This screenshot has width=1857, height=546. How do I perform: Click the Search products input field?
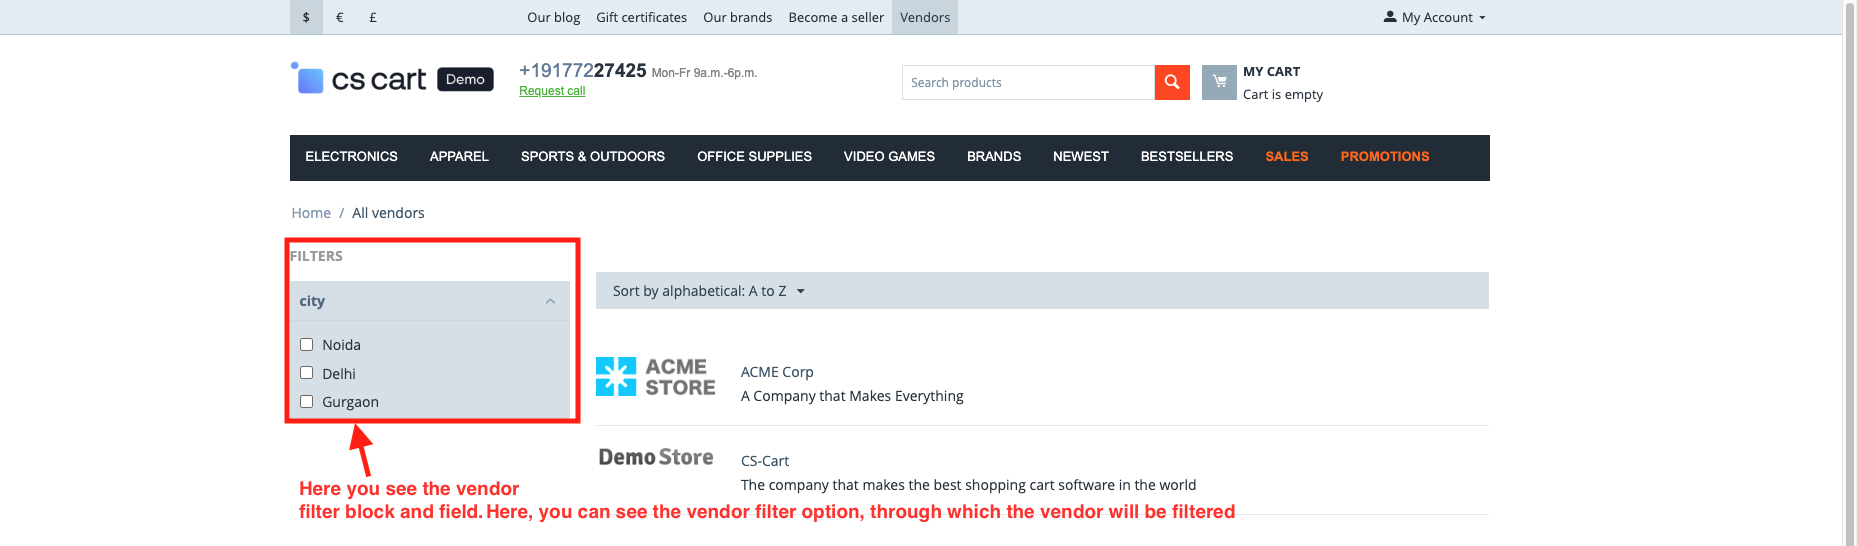1028,82
